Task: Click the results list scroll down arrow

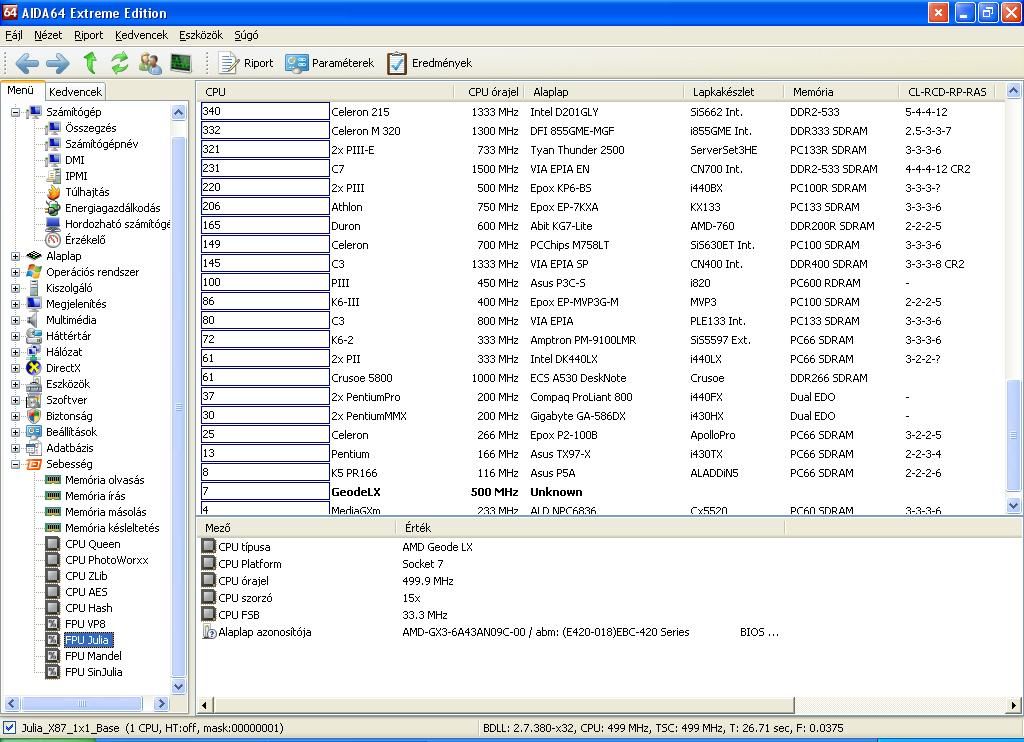Action: (x=1013, y=505)
